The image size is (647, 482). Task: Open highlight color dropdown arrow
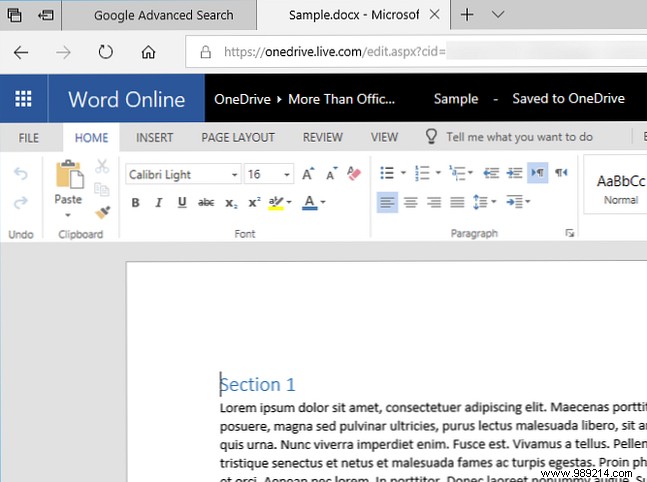pos(289,202)
